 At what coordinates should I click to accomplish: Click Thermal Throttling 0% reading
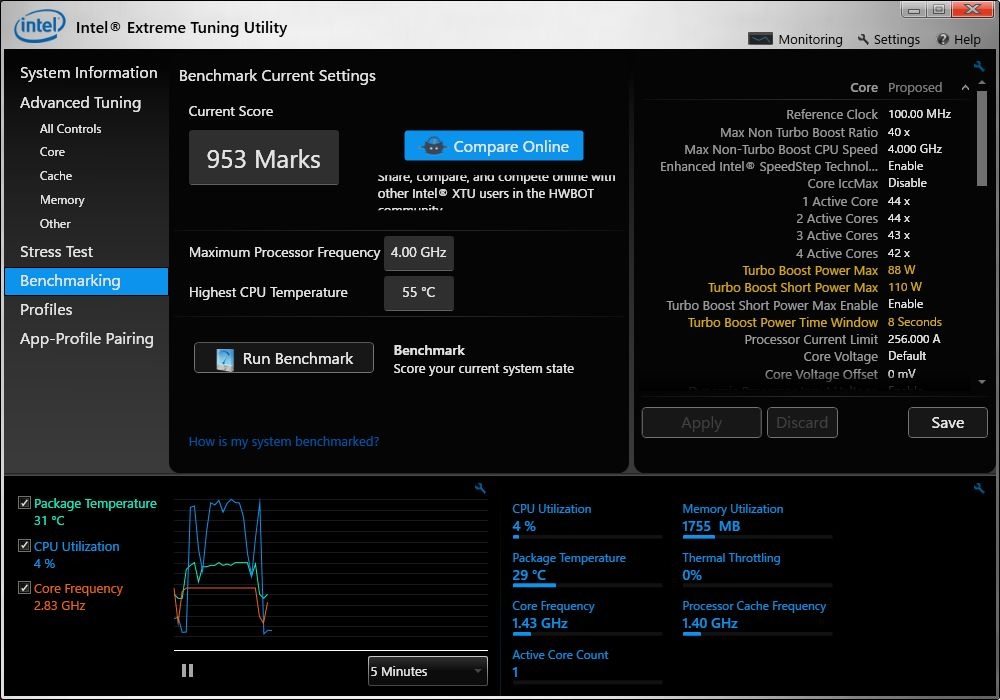(x=692, y=575)
